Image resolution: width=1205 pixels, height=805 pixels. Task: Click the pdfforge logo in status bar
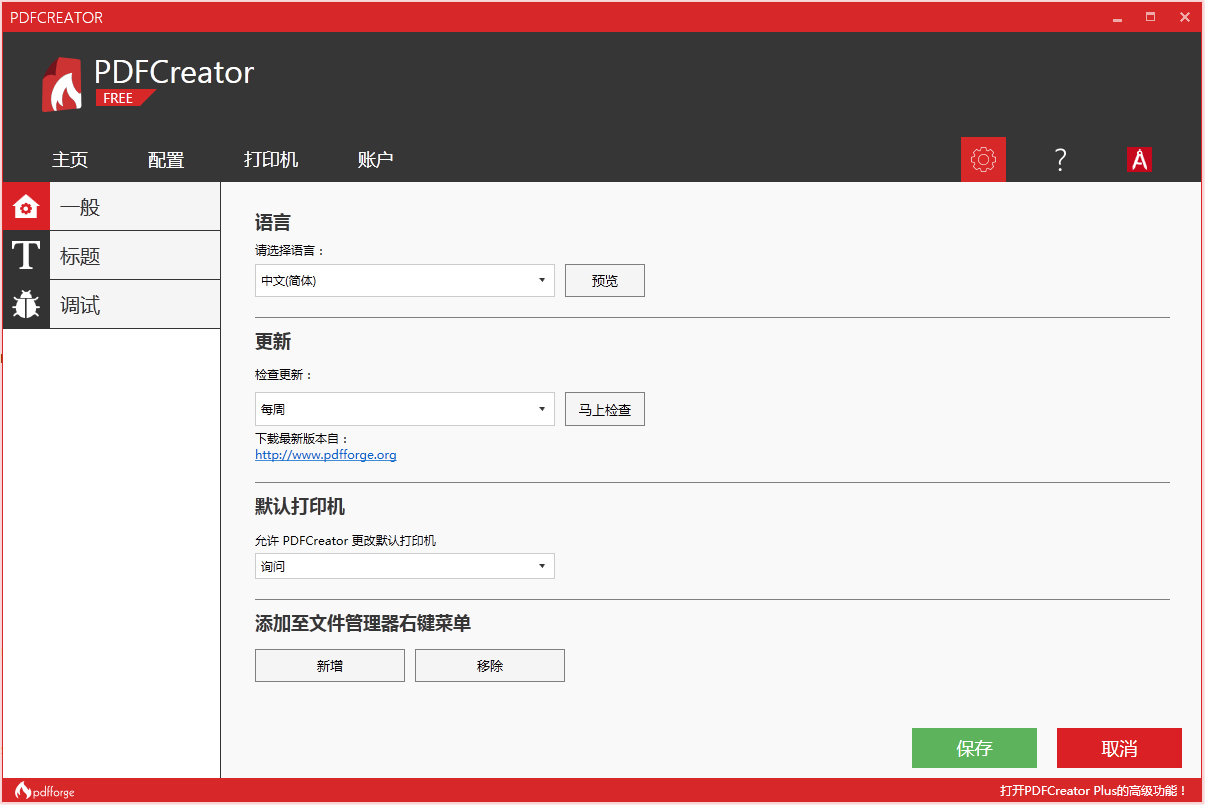coord(45,791)
